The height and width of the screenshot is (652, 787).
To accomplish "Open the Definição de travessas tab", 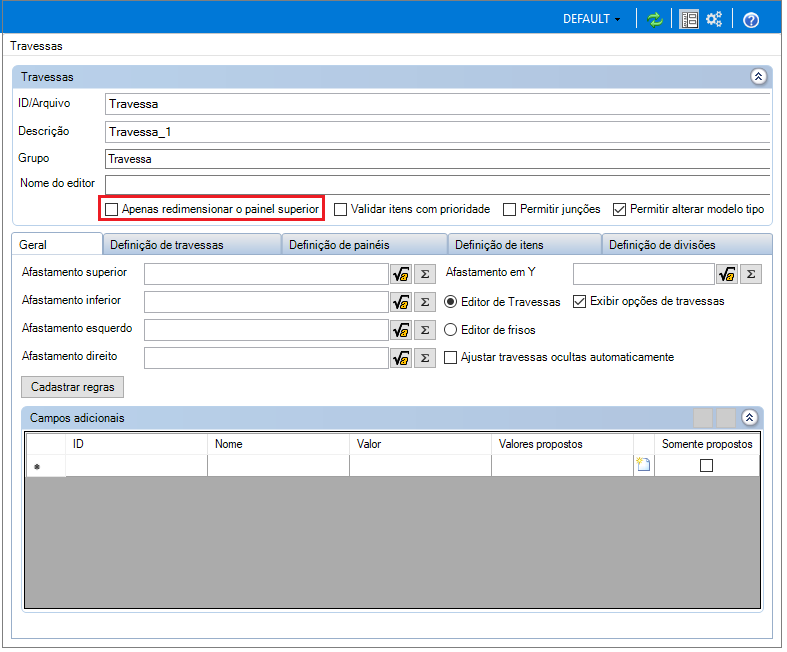I will [x=193, y=246].
